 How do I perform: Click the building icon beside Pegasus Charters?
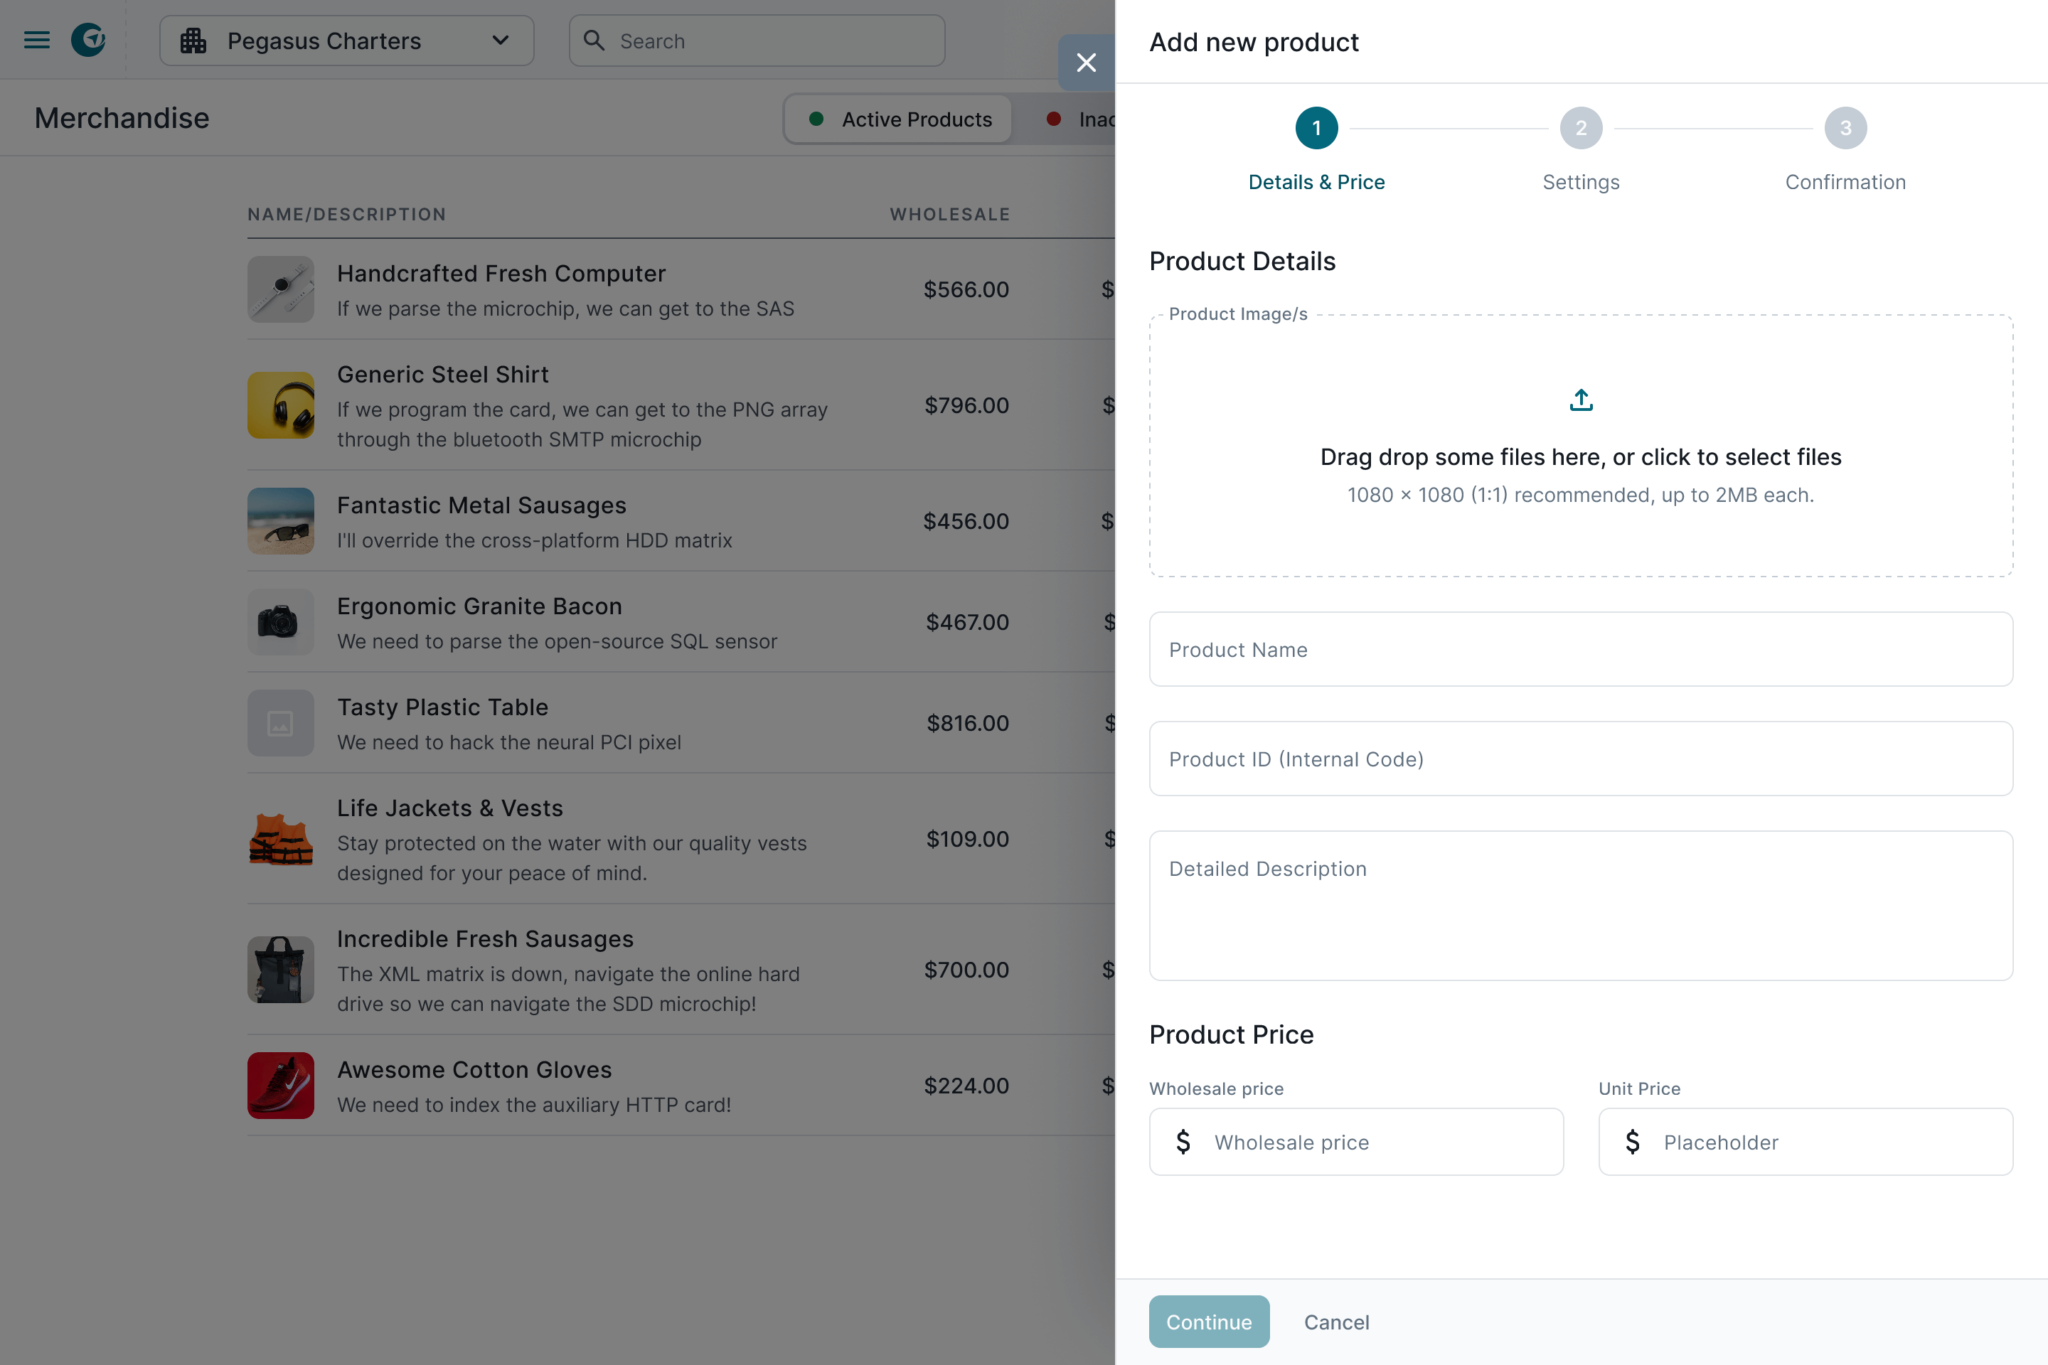193,41
